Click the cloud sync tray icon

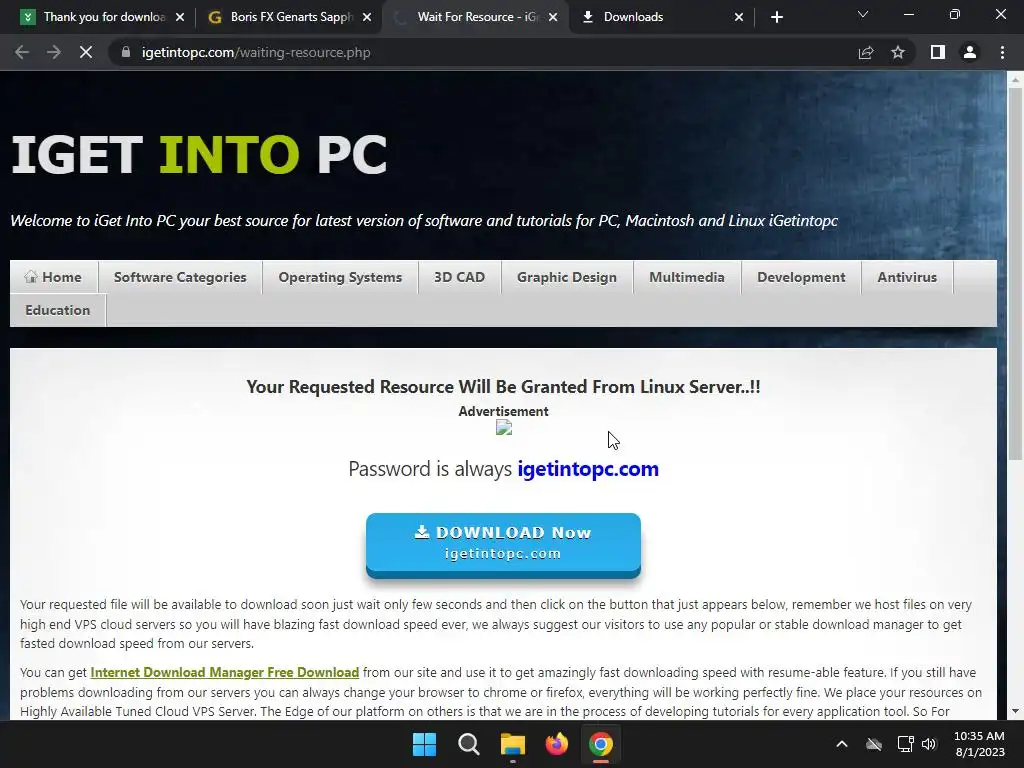(x=874, y=744)
